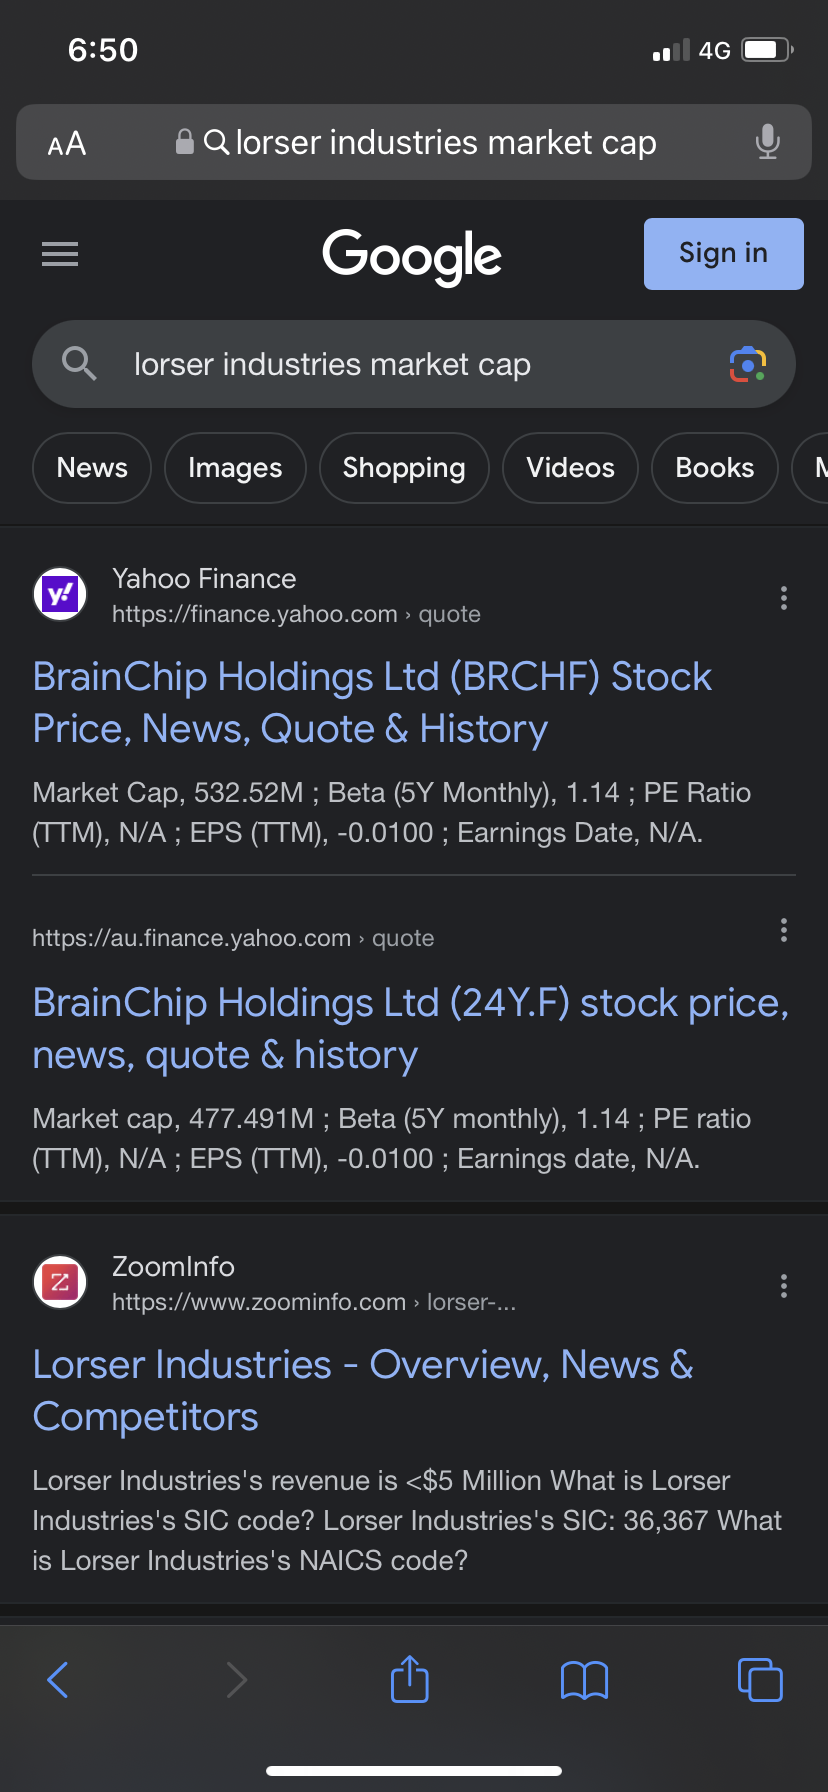Viewport: 828px width, 1792px height.
Task: Go back with Safari back arrow
Action: pos(59,1679)
